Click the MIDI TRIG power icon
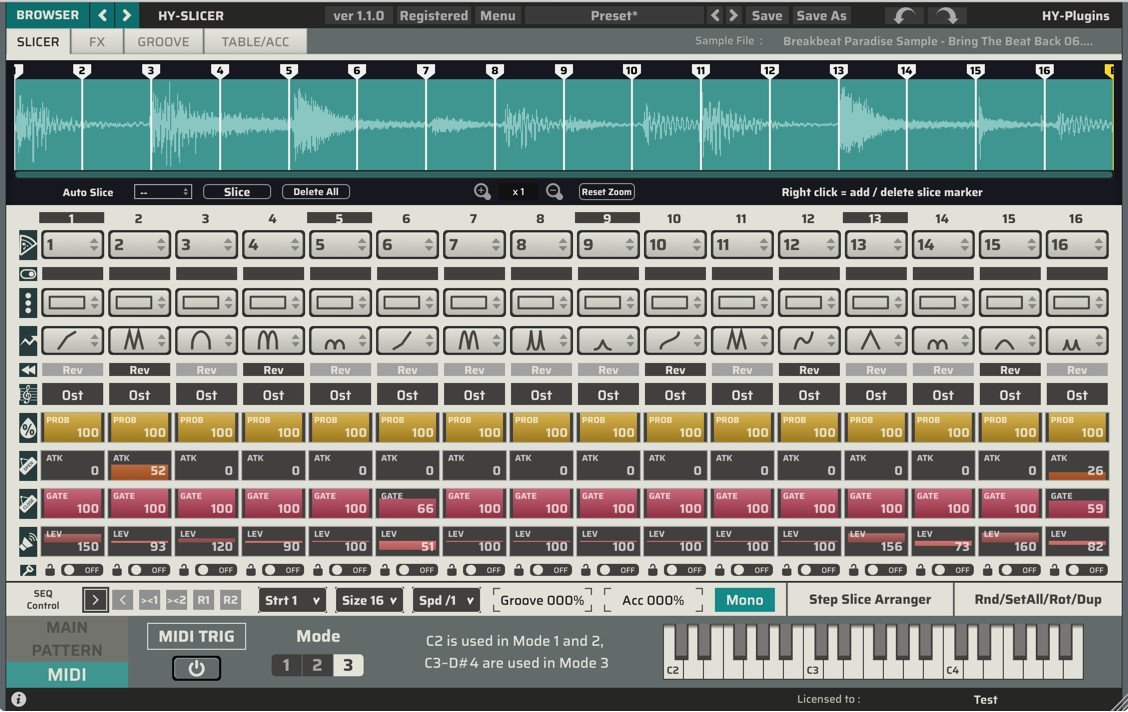Image resolution: width=1128 pixels, height=712 pixels. [196, 668]
